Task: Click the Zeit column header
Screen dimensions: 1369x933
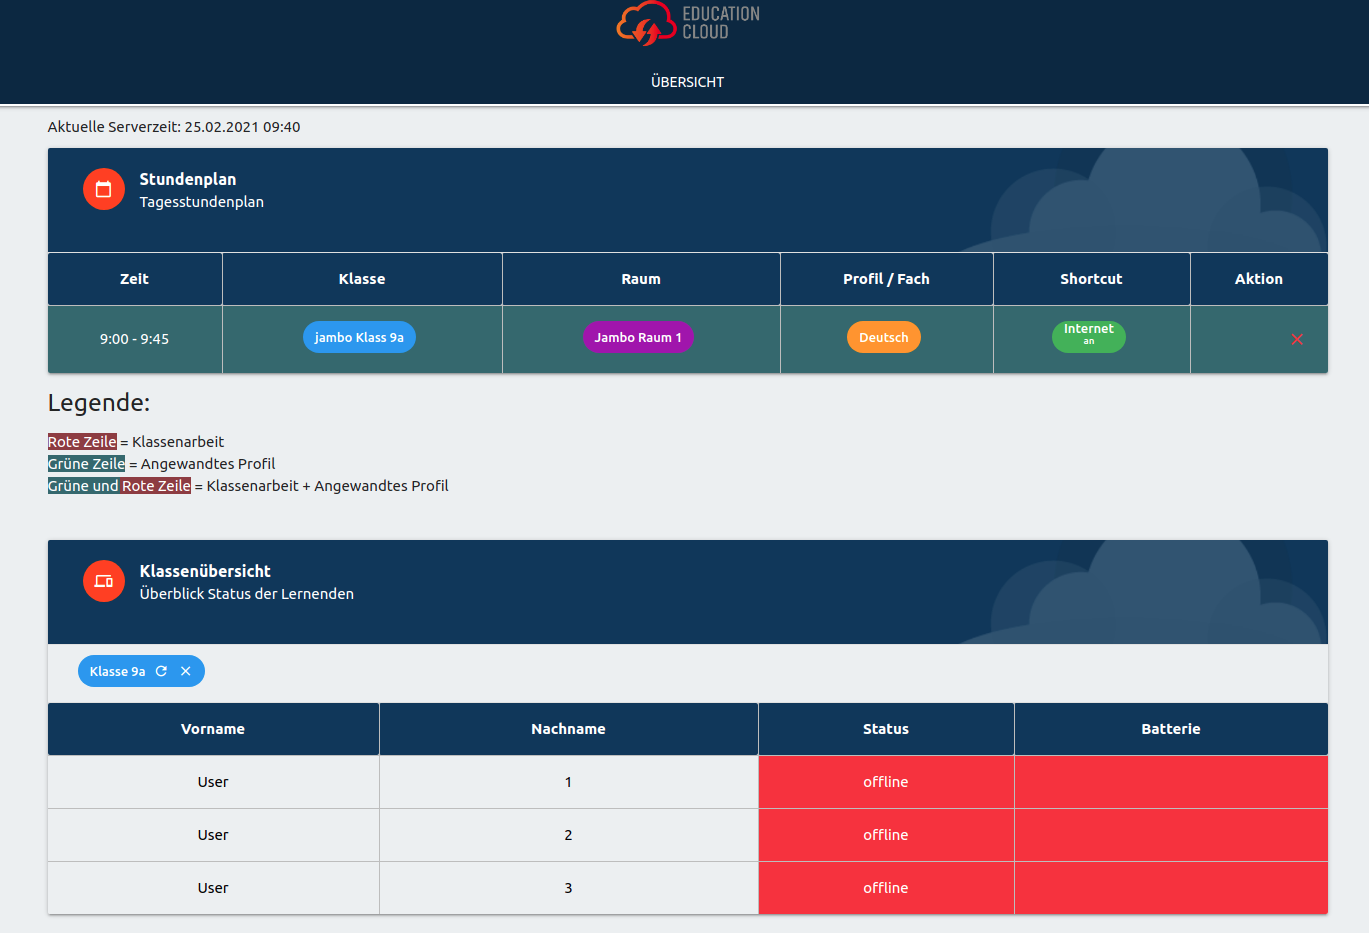Action: 134,278
